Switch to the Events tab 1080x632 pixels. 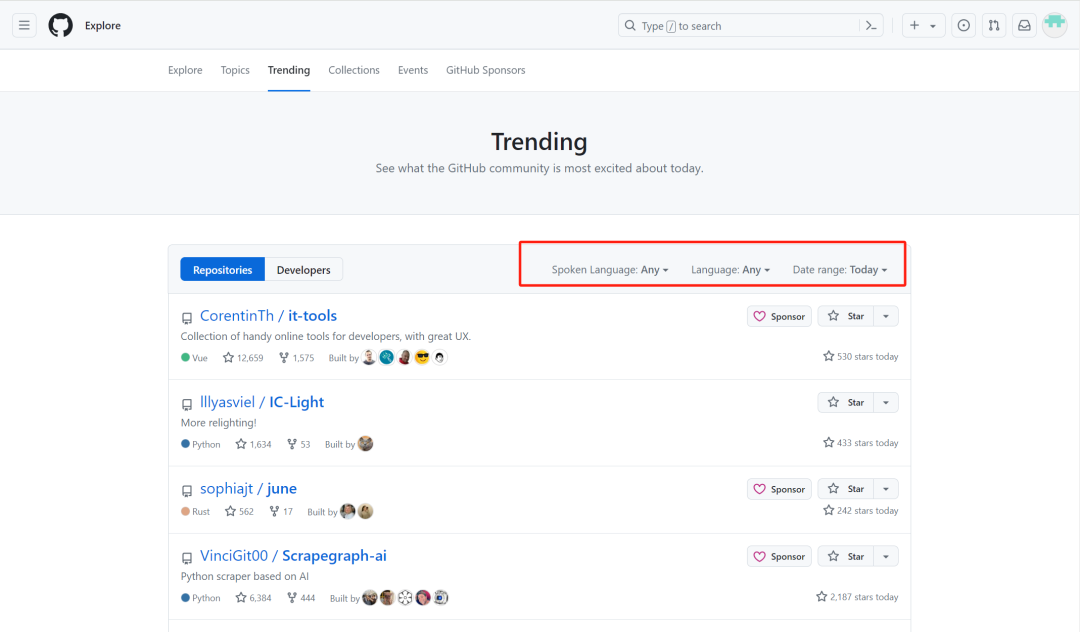[x=413, y=70]
